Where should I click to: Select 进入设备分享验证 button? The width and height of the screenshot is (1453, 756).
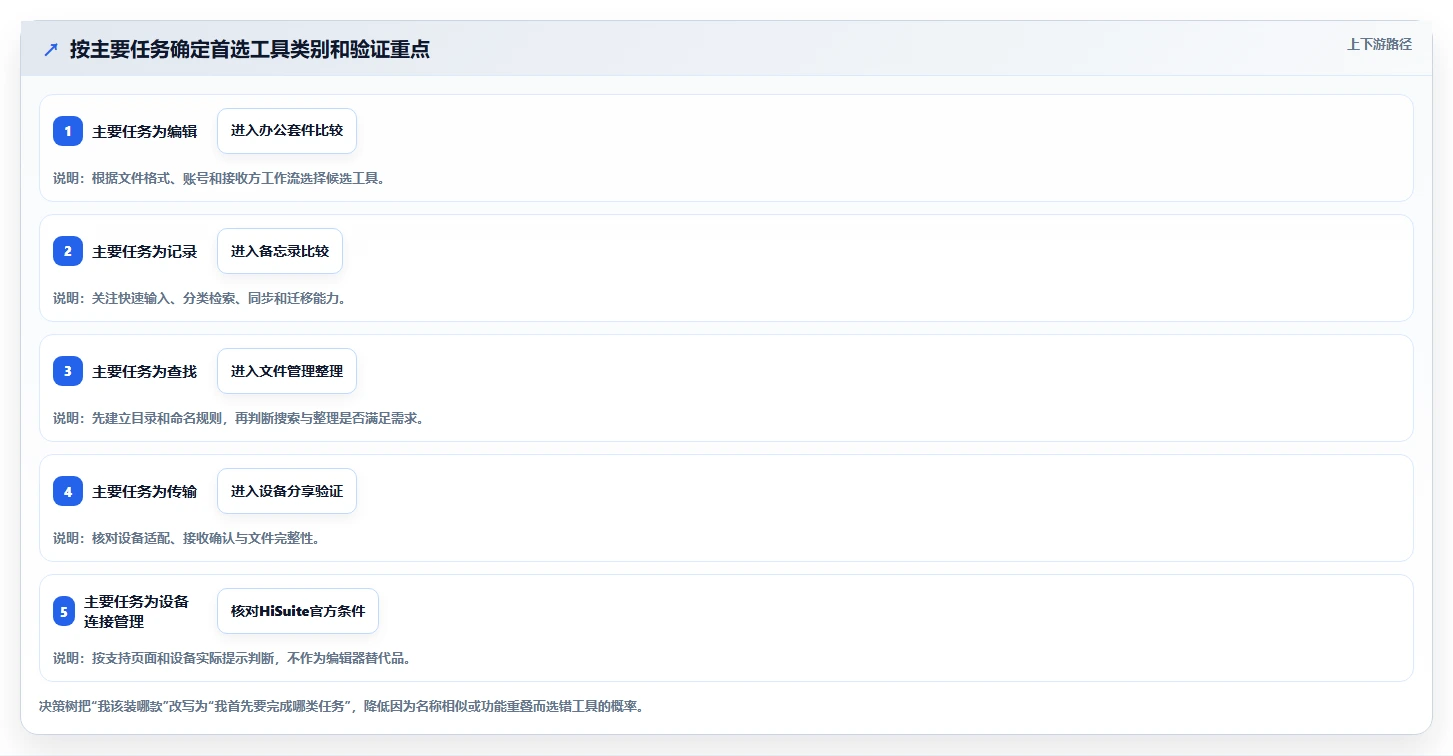tap(287, 491)
